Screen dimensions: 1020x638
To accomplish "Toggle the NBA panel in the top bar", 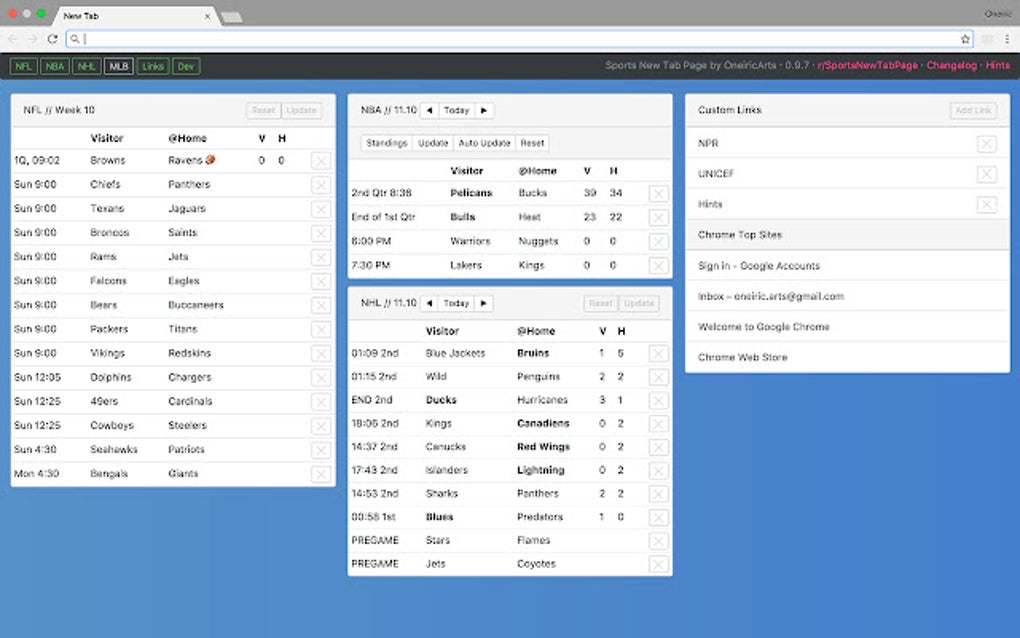I will point(54,65).
